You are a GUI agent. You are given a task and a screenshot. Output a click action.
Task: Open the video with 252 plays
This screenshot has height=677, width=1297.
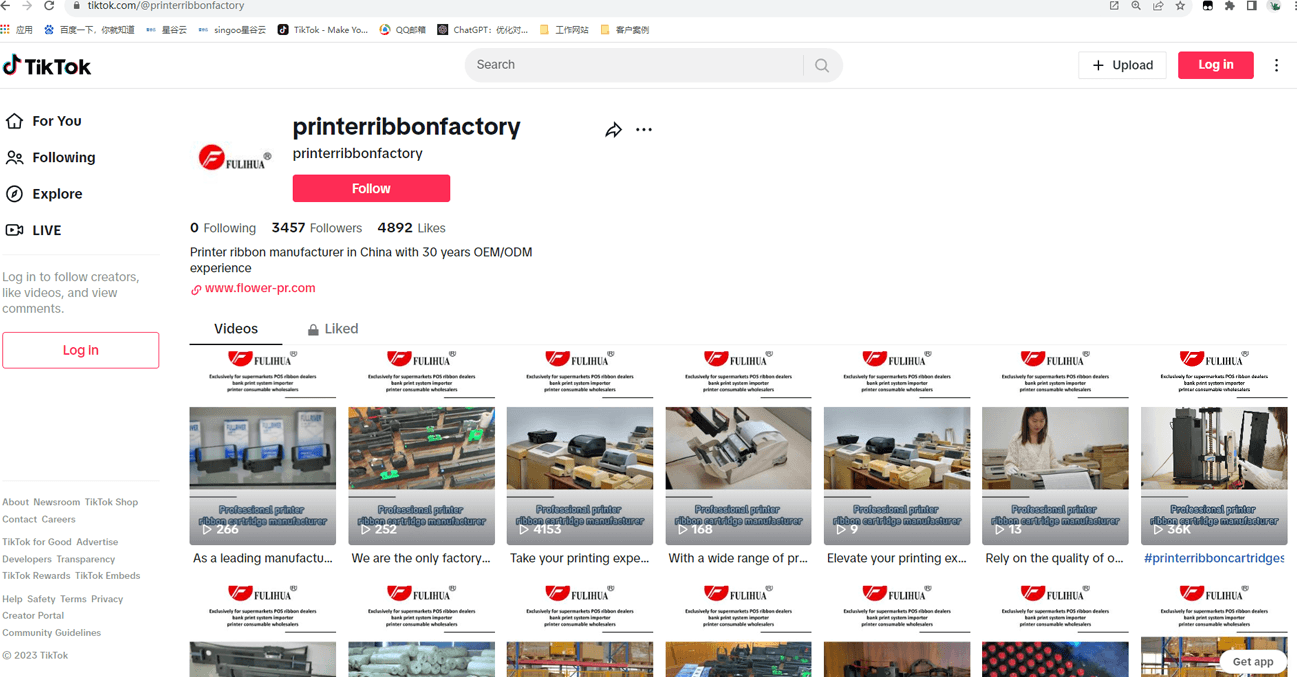click(x=421, y=445)
